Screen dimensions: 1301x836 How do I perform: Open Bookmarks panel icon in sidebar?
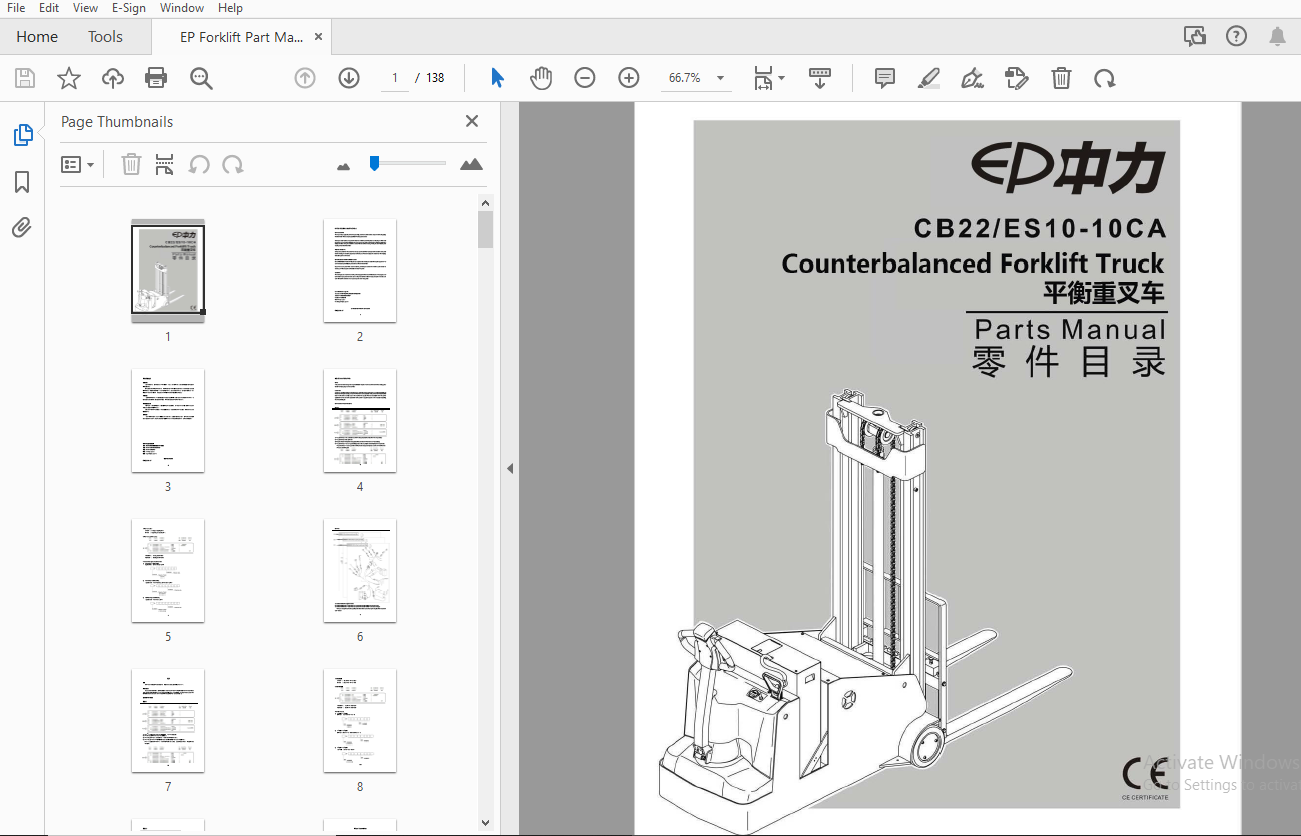coord(23,182)
